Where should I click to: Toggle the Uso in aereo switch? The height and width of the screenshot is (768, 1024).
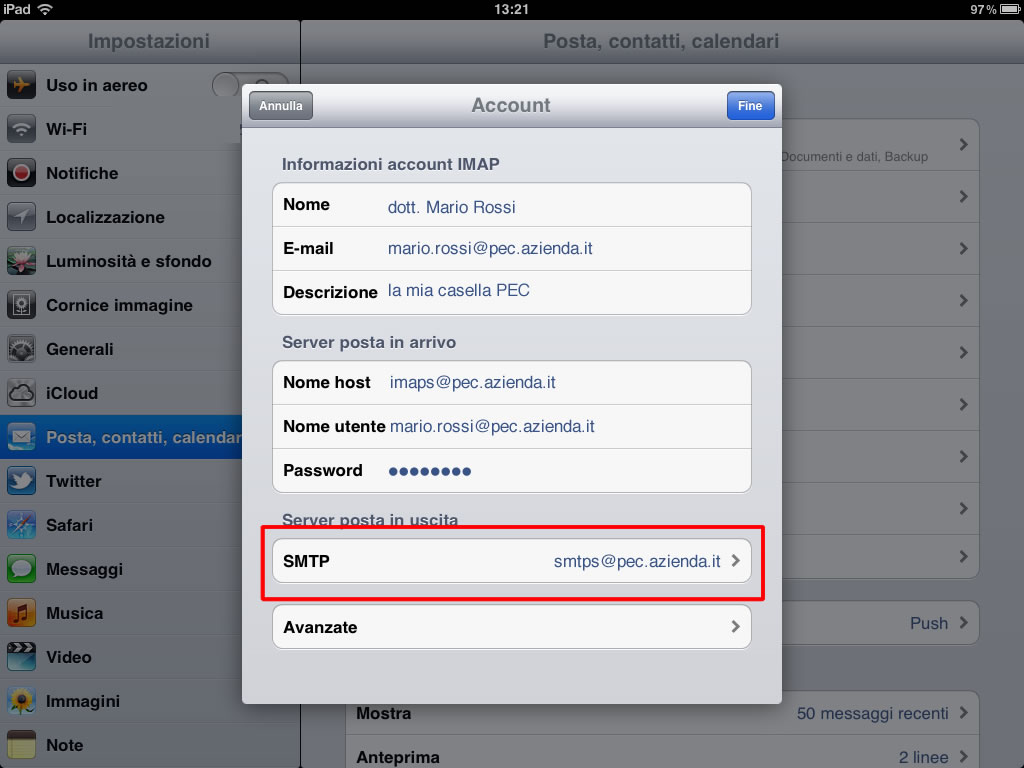click(250, 86)
